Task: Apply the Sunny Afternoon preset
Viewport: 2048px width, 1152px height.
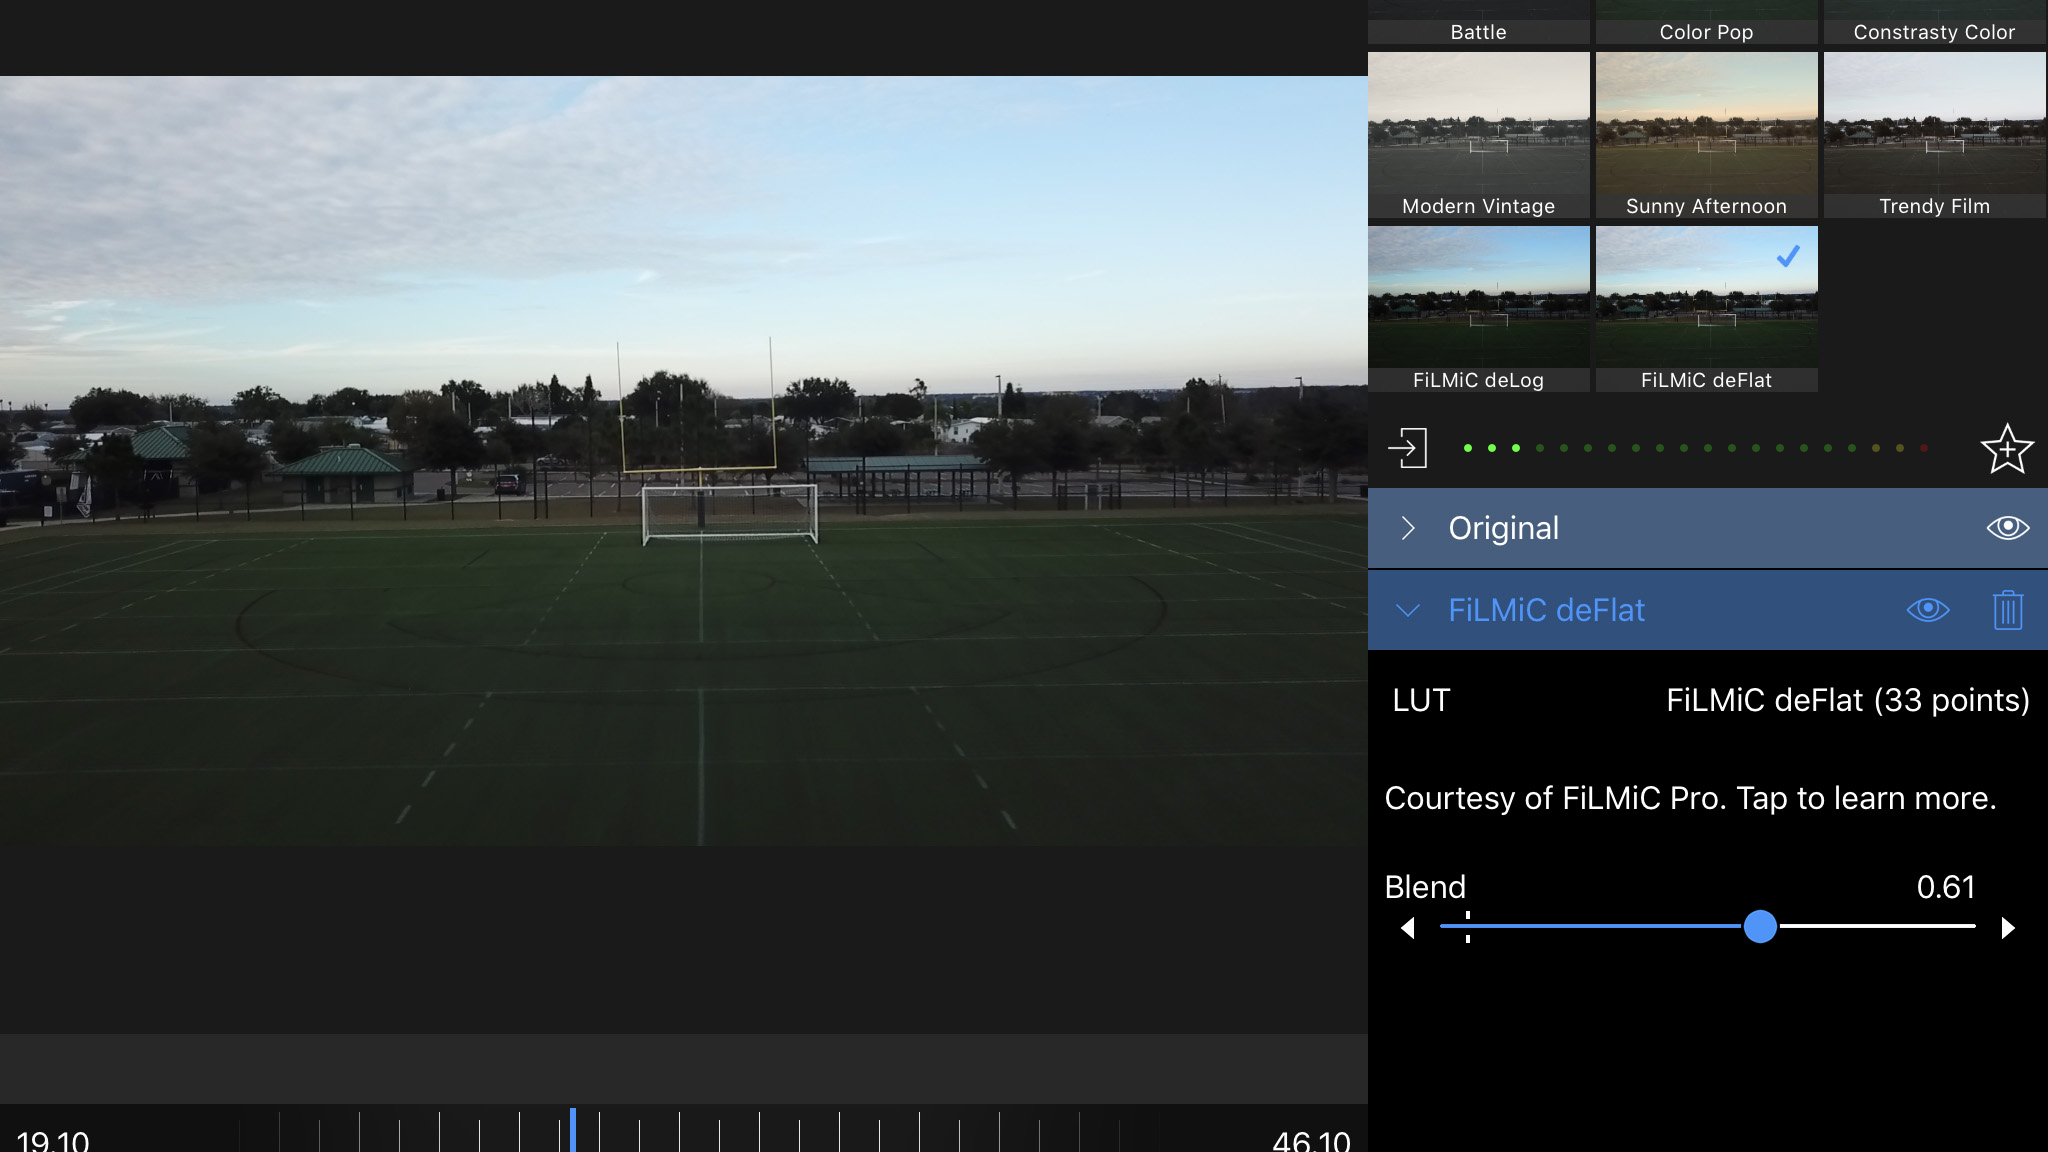Action: 1706,134
